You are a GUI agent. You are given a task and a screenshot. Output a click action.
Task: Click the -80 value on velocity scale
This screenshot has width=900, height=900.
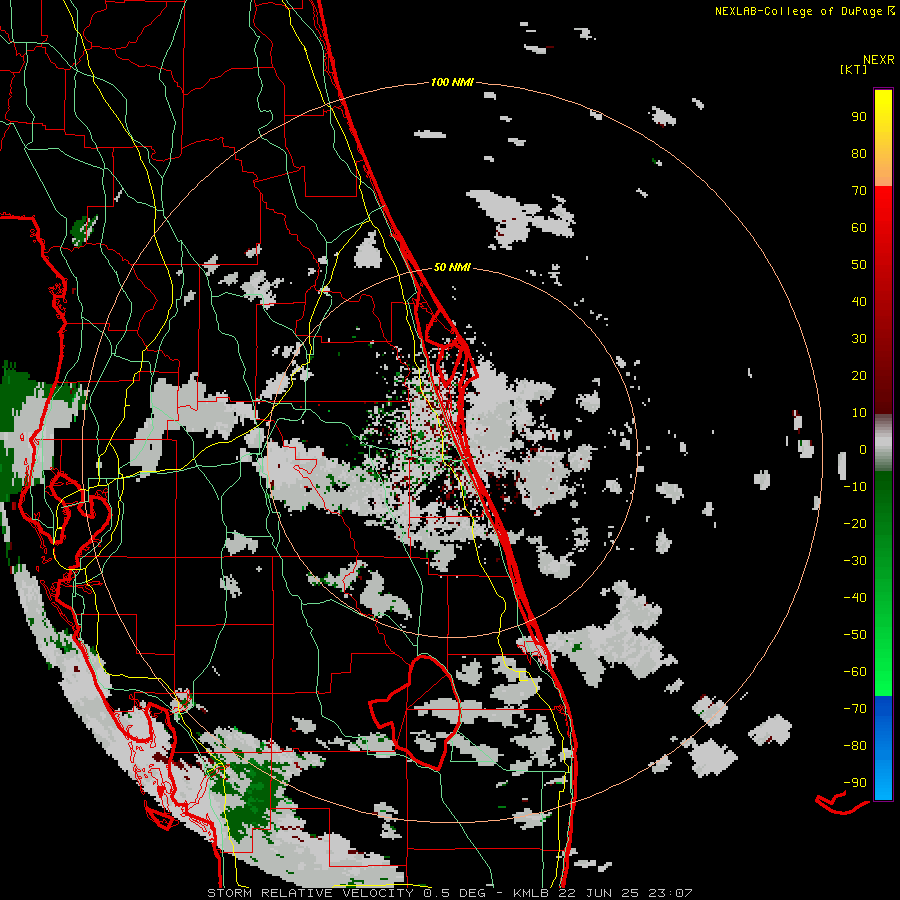click(x=855, y=746)
